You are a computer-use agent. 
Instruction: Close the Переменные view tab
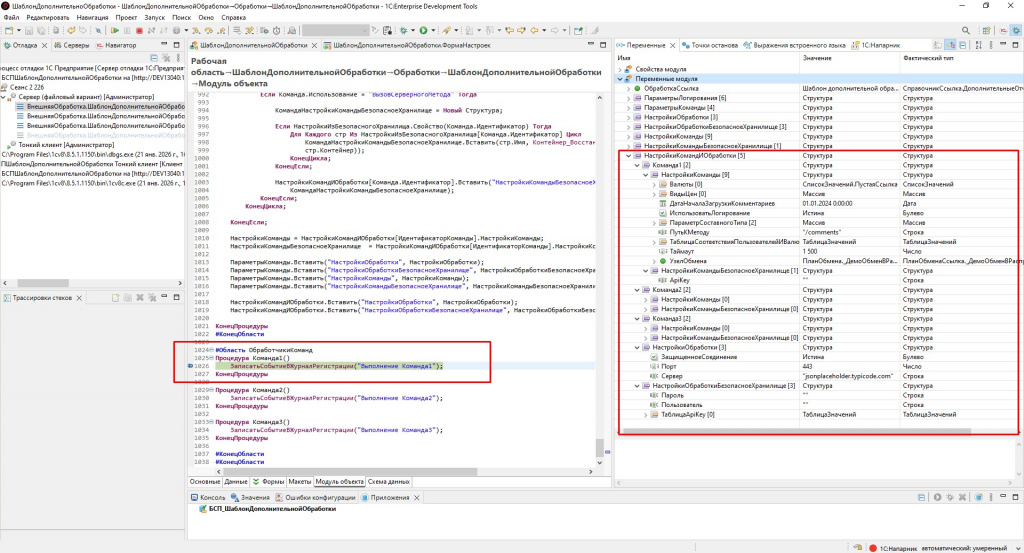coord(674,45)
